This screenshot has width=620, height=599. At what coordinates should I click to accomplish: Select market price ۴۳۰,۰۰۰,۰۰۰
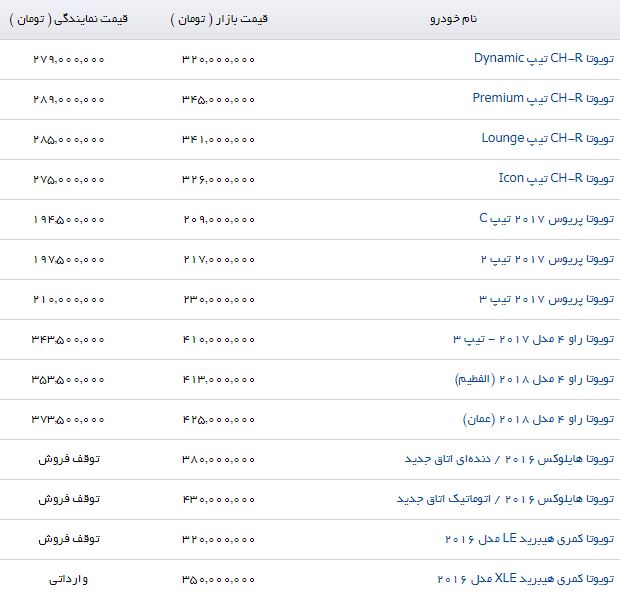(219, 499)
